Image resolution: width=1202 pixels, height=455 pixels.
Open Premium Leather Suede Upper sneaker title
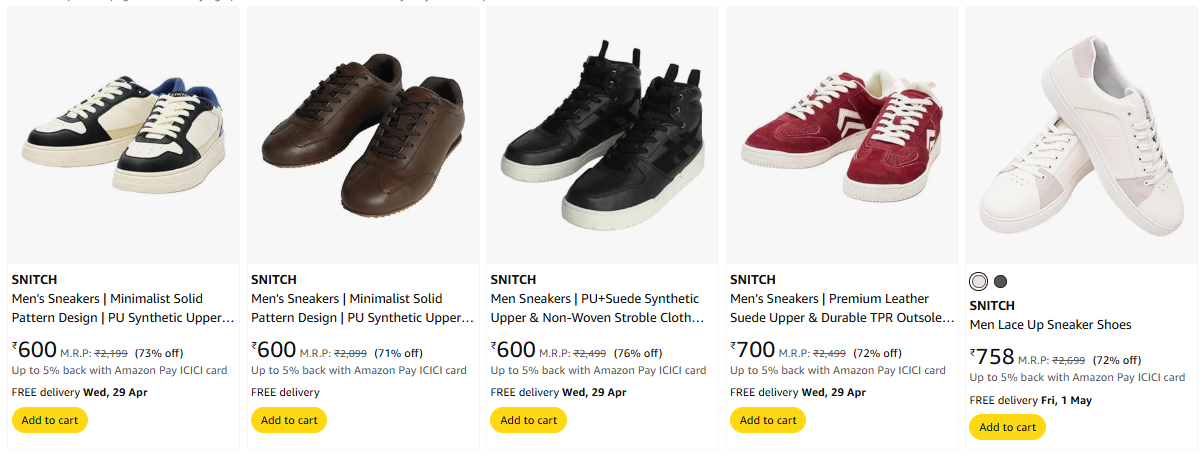842,308
